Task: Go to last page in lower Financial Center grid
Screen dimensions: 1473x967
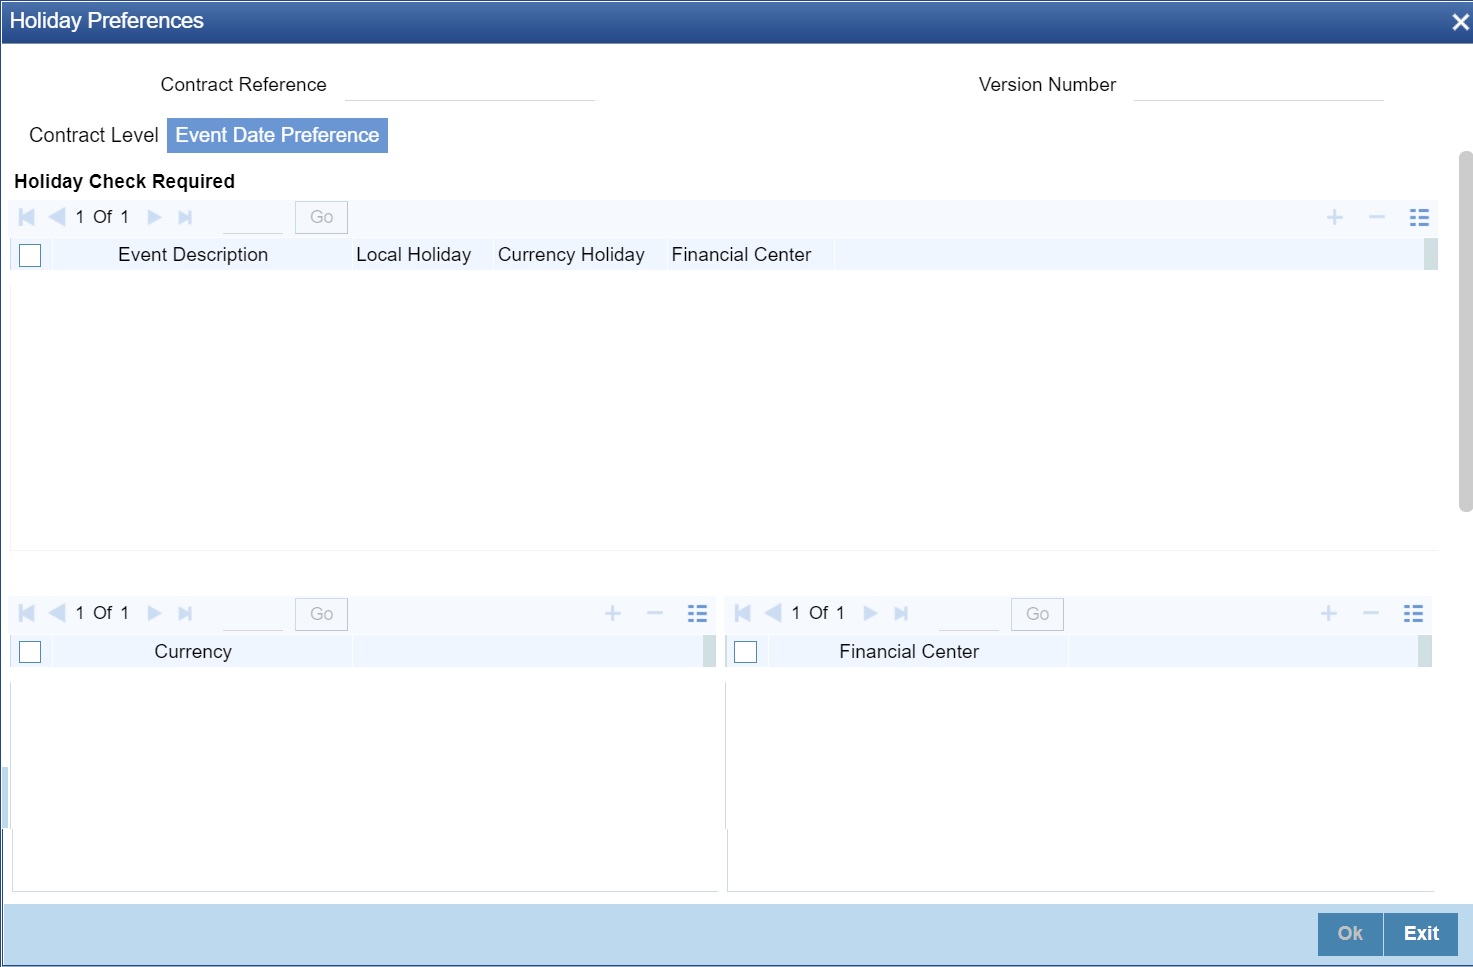Action: pyautogui.click(x=901, y=613)
